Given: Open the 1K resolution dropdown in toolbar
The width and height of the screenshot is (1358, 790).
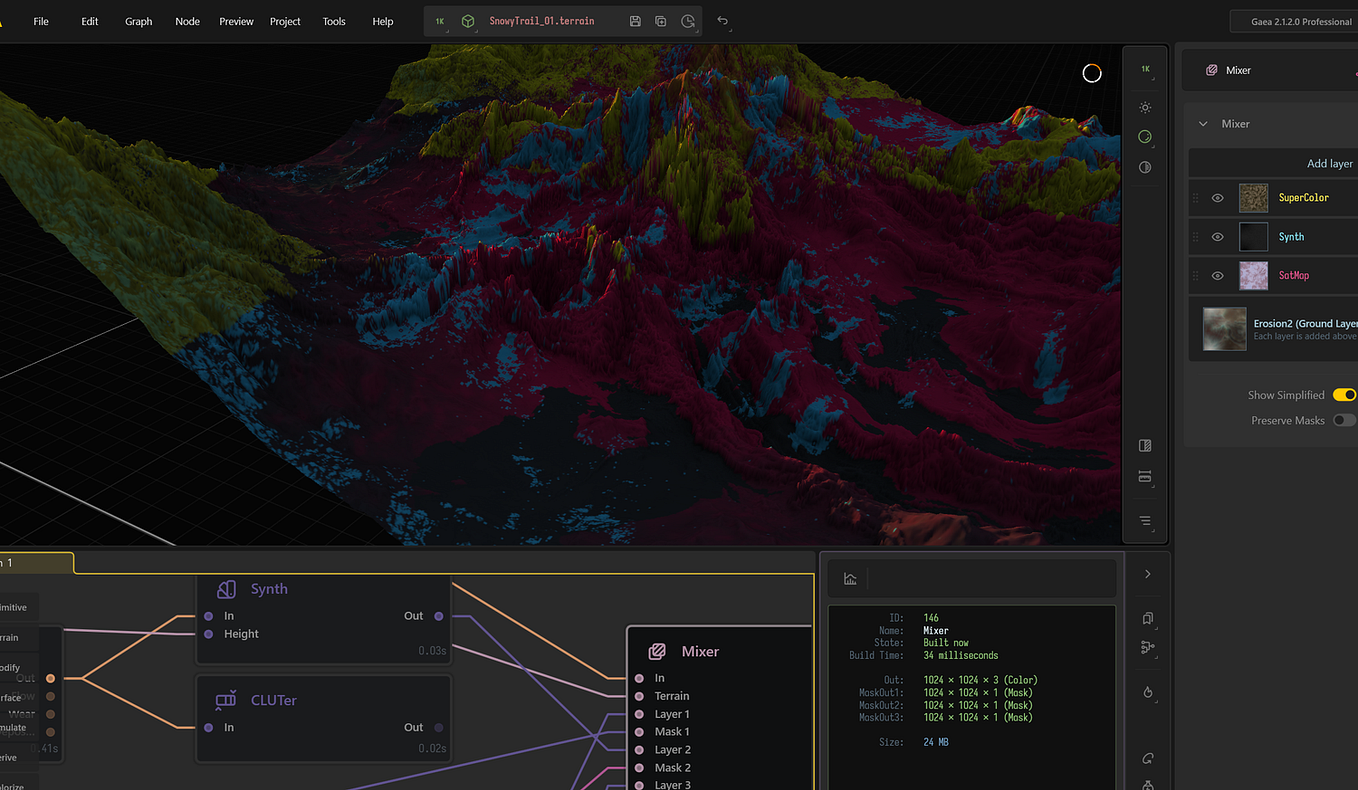Looking at the screenshot, I should click(440, 21).
